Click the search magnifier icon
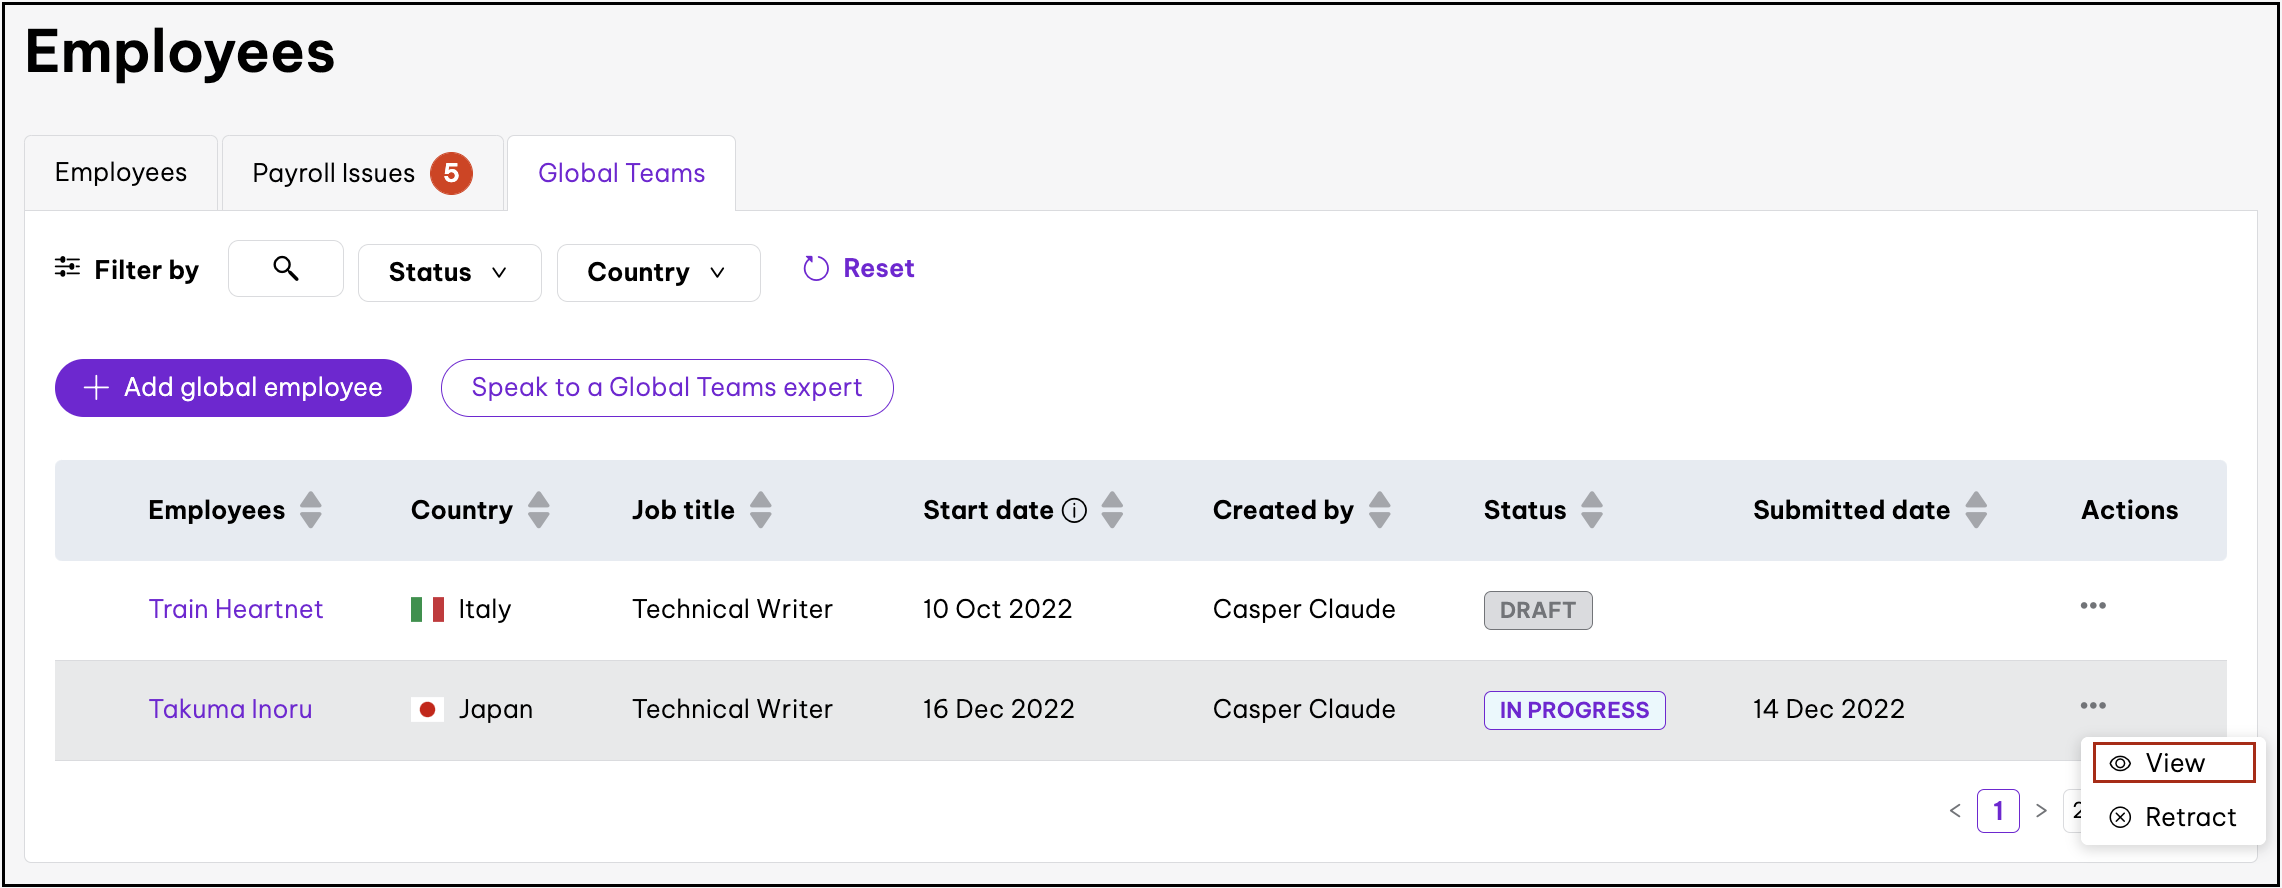This screenshot has height=888, width=2282. coord(285,269)
